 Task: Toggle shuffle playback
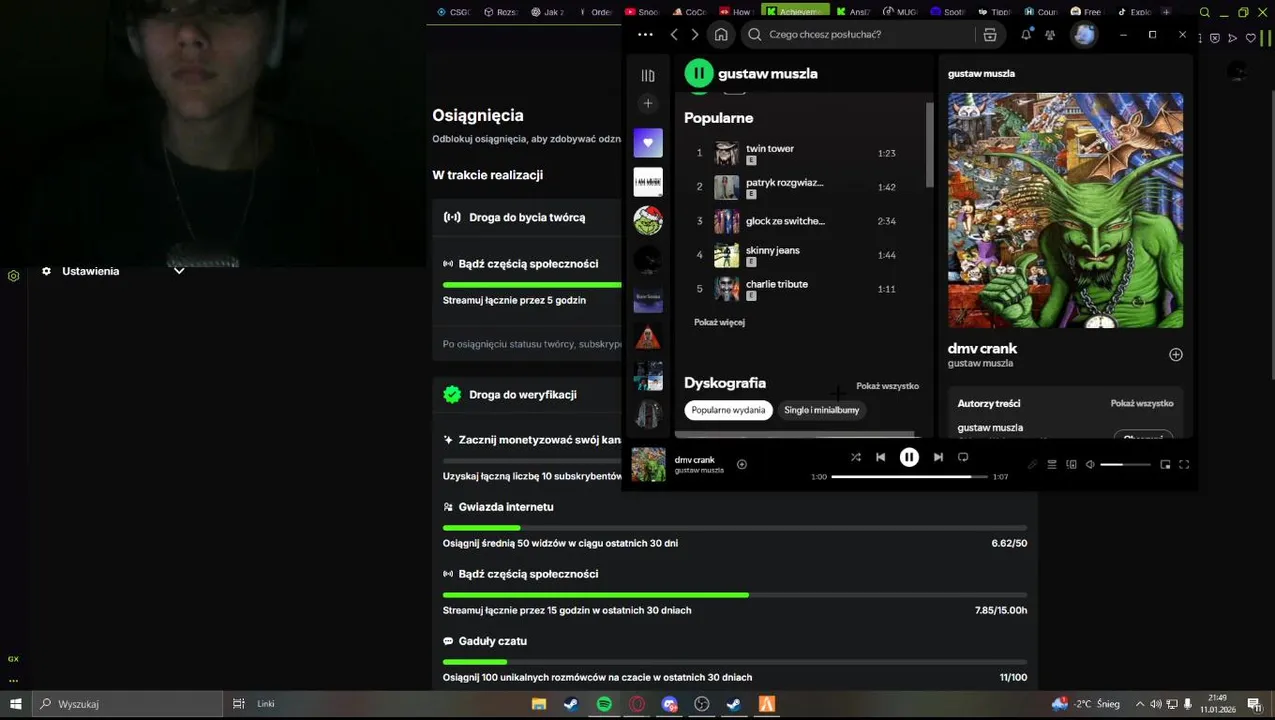click(856, 457)
